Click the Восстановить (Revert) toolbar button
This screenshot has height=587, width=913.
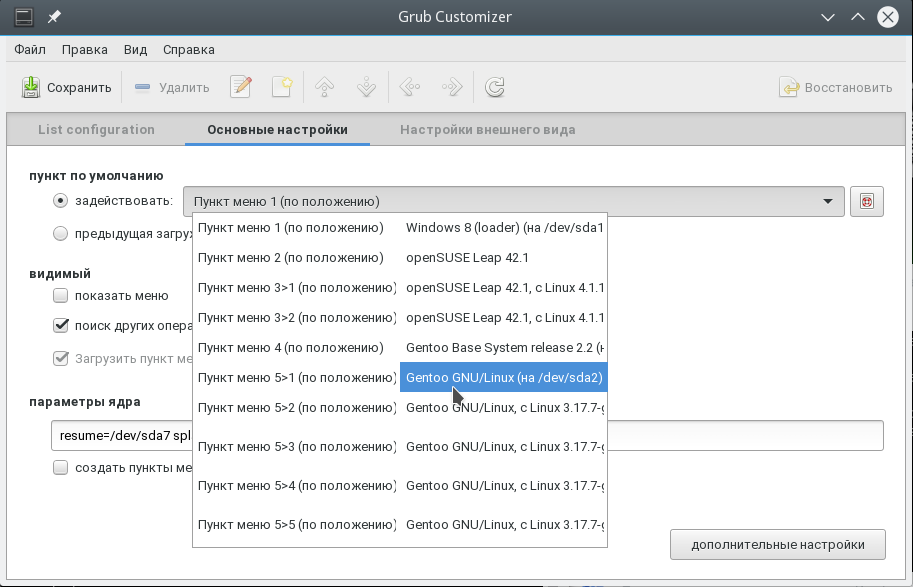(x=836, y=87)
